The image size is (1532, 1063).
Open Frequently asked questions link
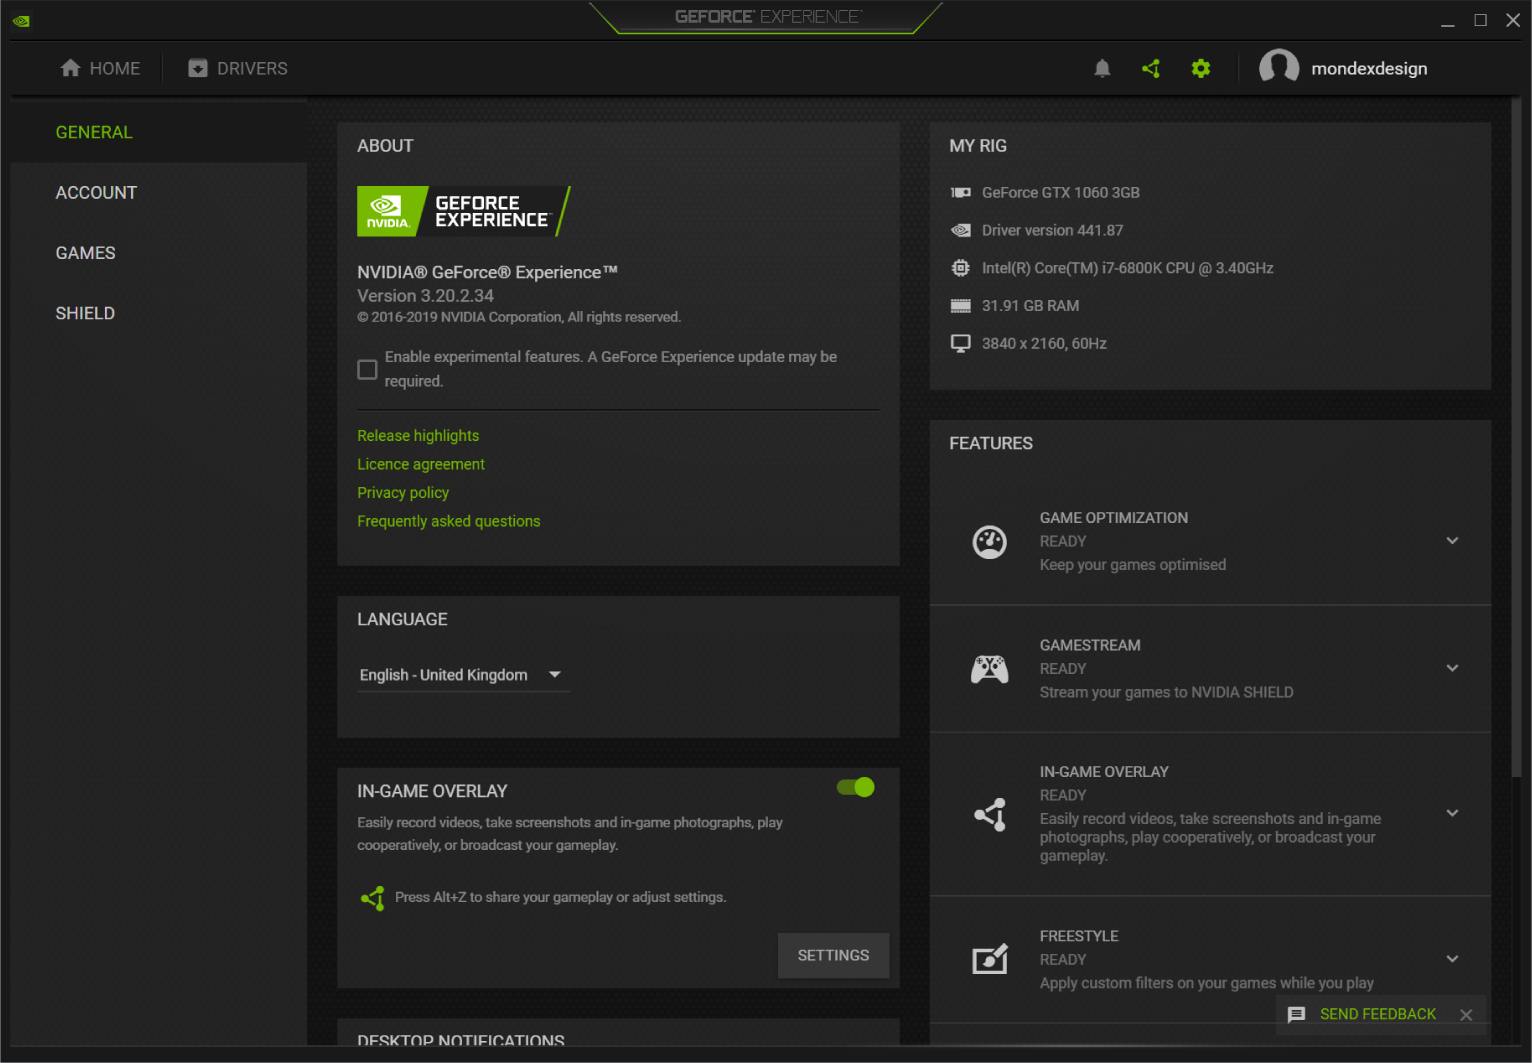(x=449, y=521)
